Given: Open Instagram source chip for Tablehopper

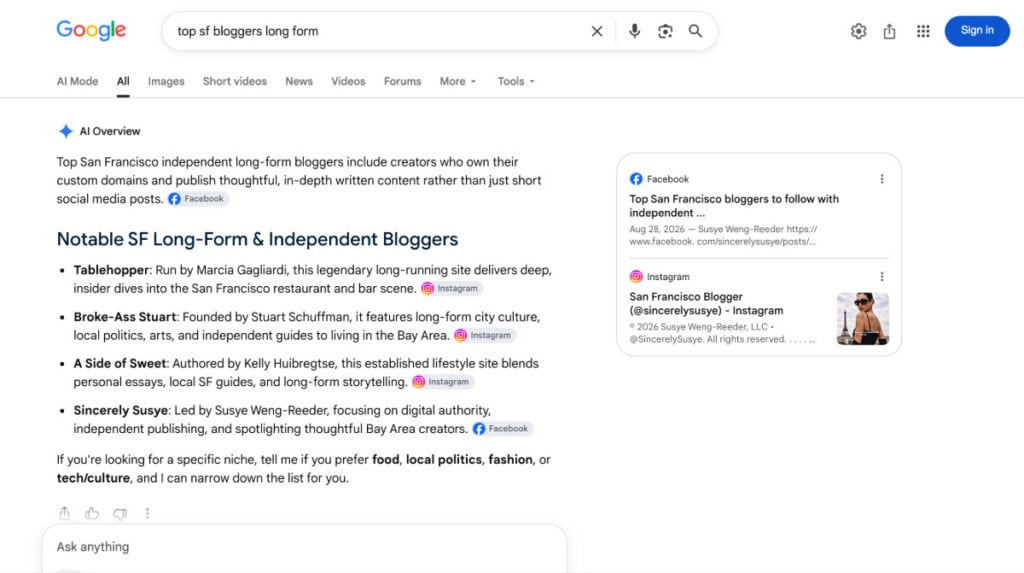Looking at the screenshot, I should point(451,288).
